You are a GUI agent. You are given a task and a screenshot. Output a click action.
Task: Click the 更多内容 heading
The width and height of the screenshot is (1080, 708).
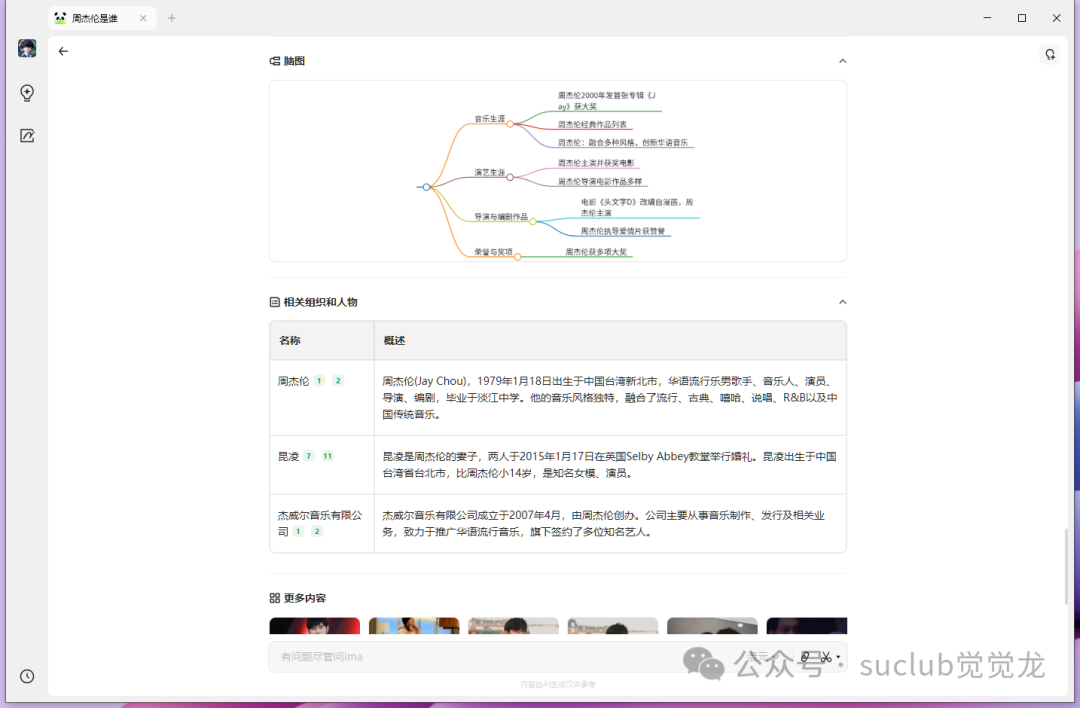pyautogui.click(x=304, y=598)
